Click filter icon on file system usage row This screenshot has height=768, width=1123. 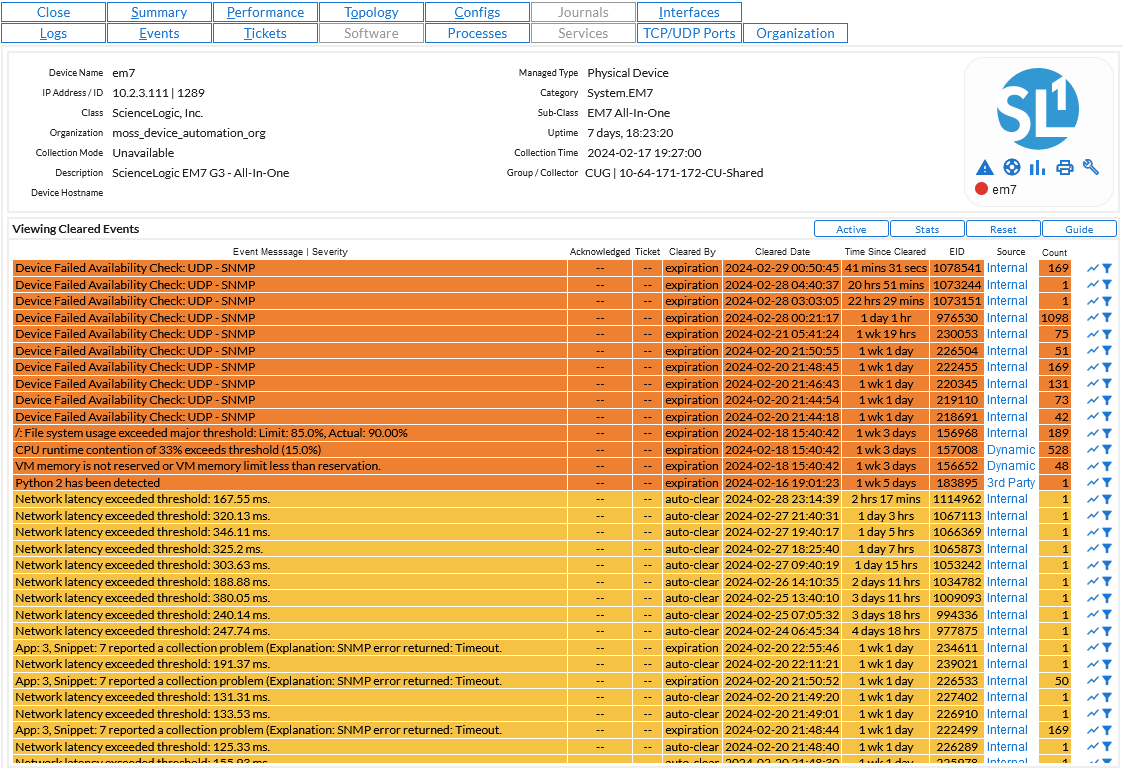pos(1107,433)
